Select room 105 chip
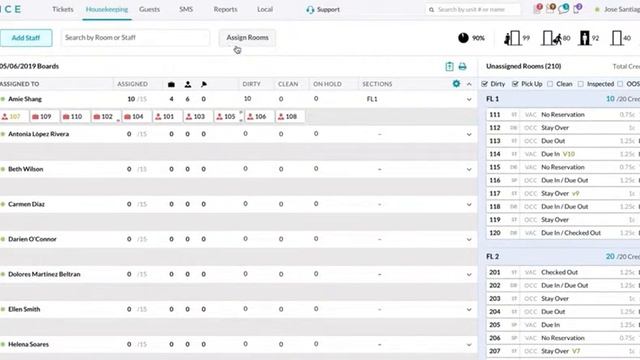Viewport: 640px width, 360px height. (x=229, y=116)
